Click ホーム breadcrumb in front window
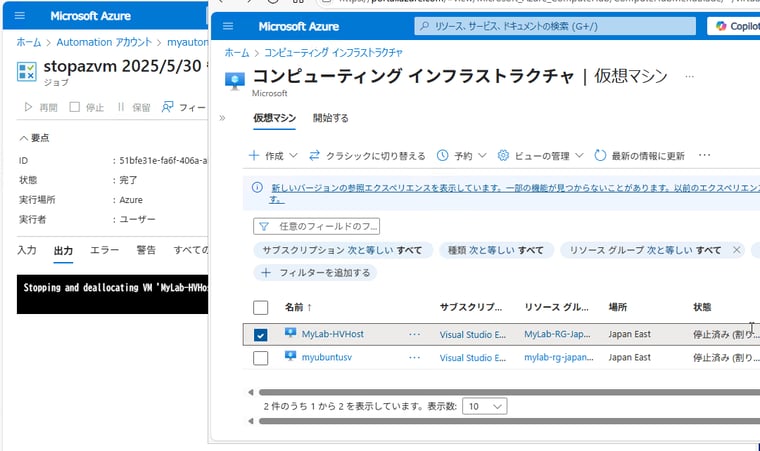 (237, 52)
